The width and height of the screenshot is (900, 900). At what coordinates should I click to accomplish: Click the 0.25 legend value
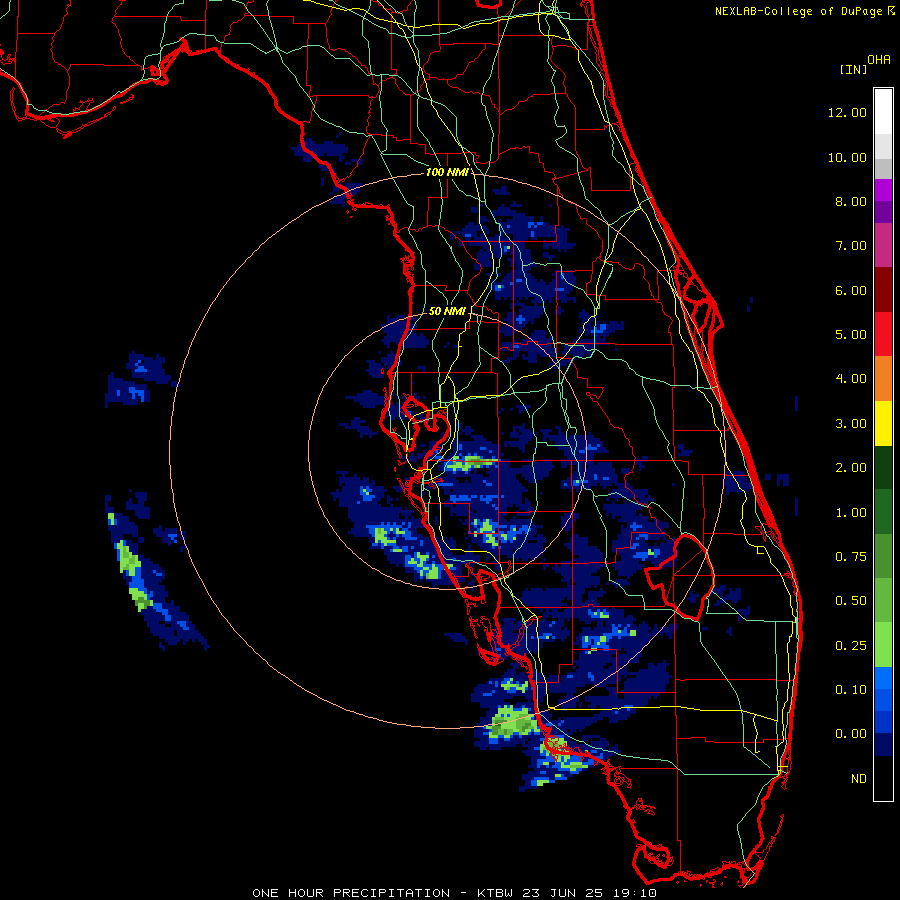851,646
